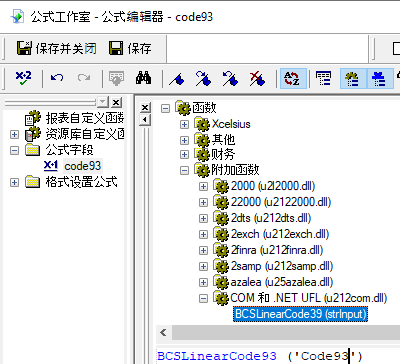Click the Formula Workshop title bar icon

click(17, 16)
